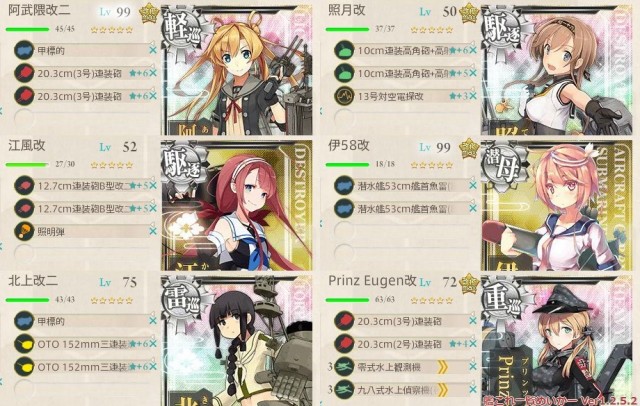The height and width of the screenshot is (406, 640).
Task: Click the empty fourth slot of 阿武隈改二
Action: click(x=84, y=118)
